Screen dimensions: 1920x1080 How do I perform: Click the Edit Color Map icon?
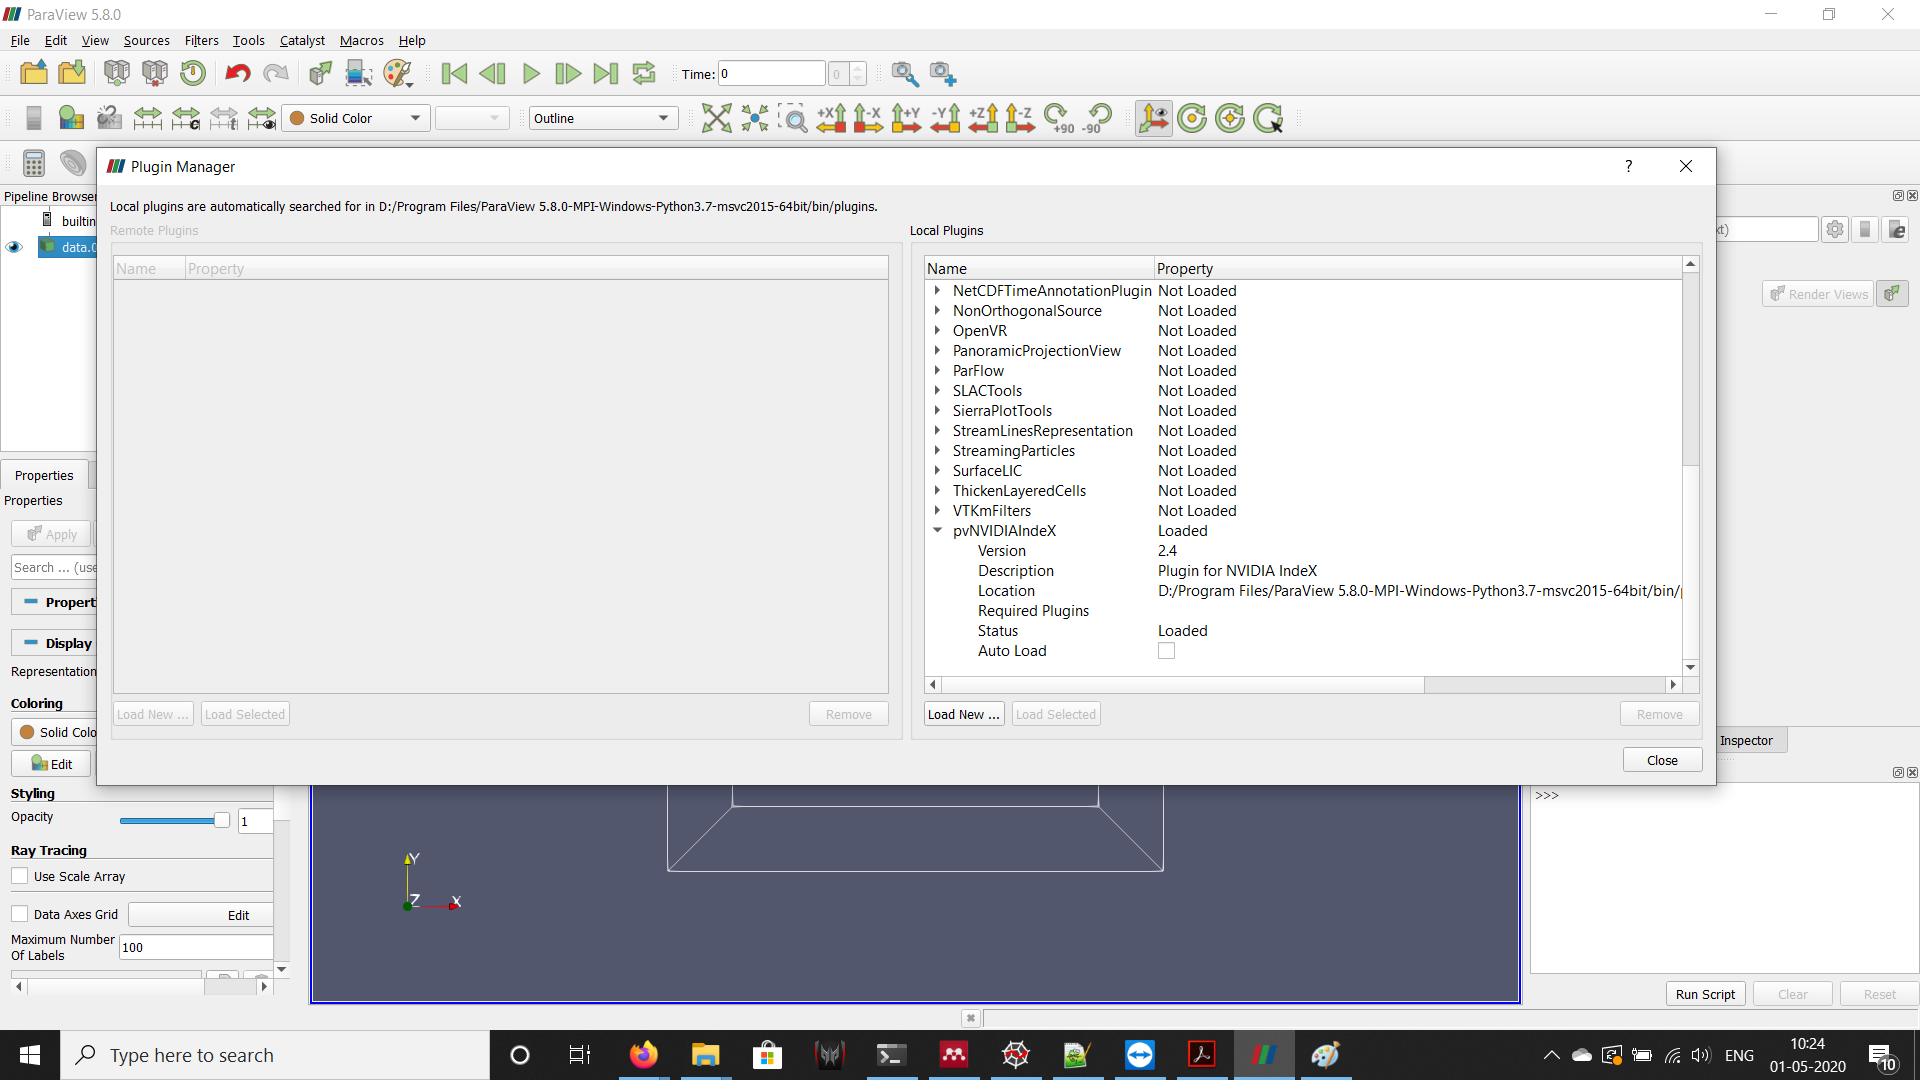(71, 118)
